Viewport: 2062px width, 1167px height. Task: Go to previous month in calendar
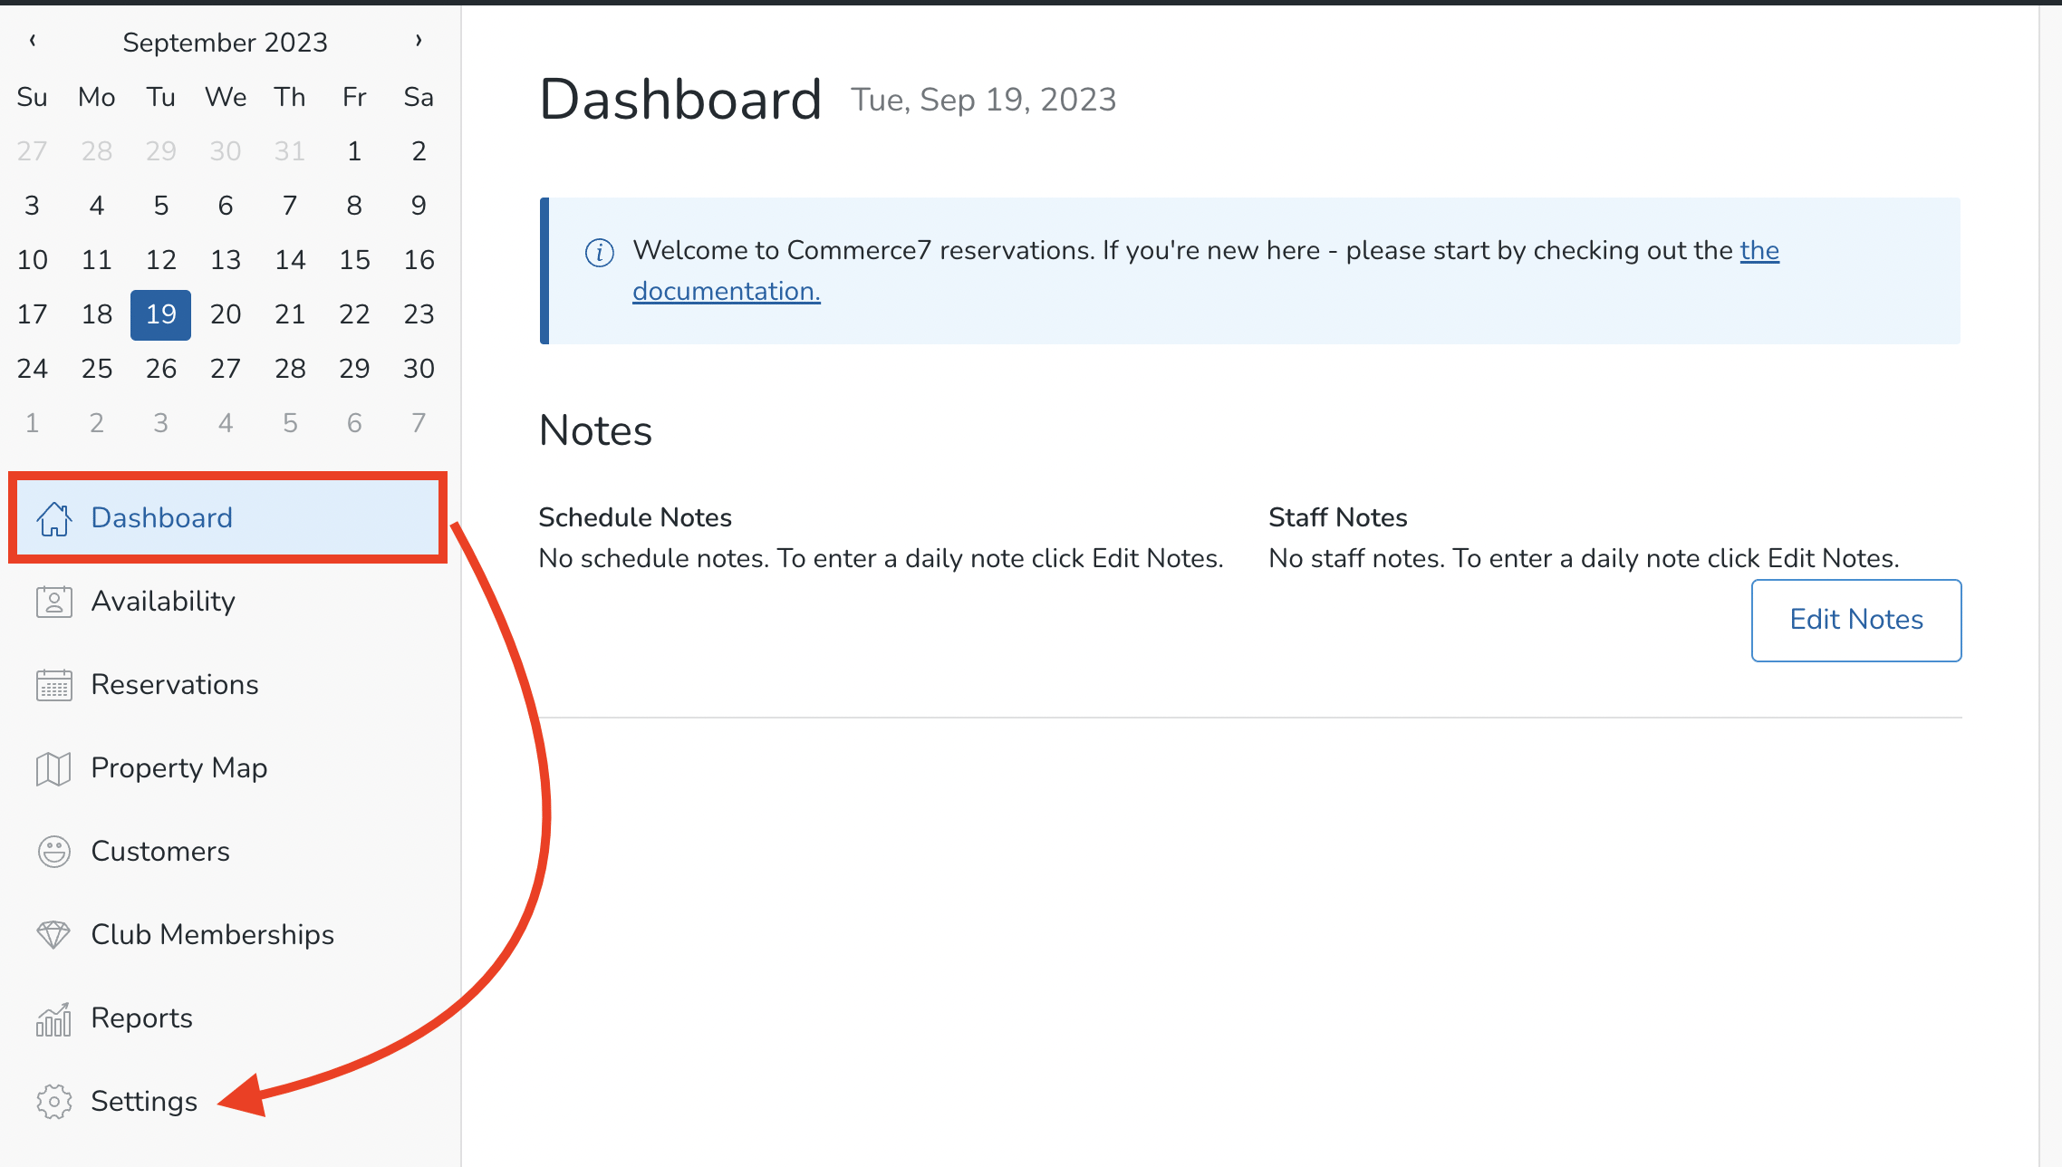[x=33, y=41]
